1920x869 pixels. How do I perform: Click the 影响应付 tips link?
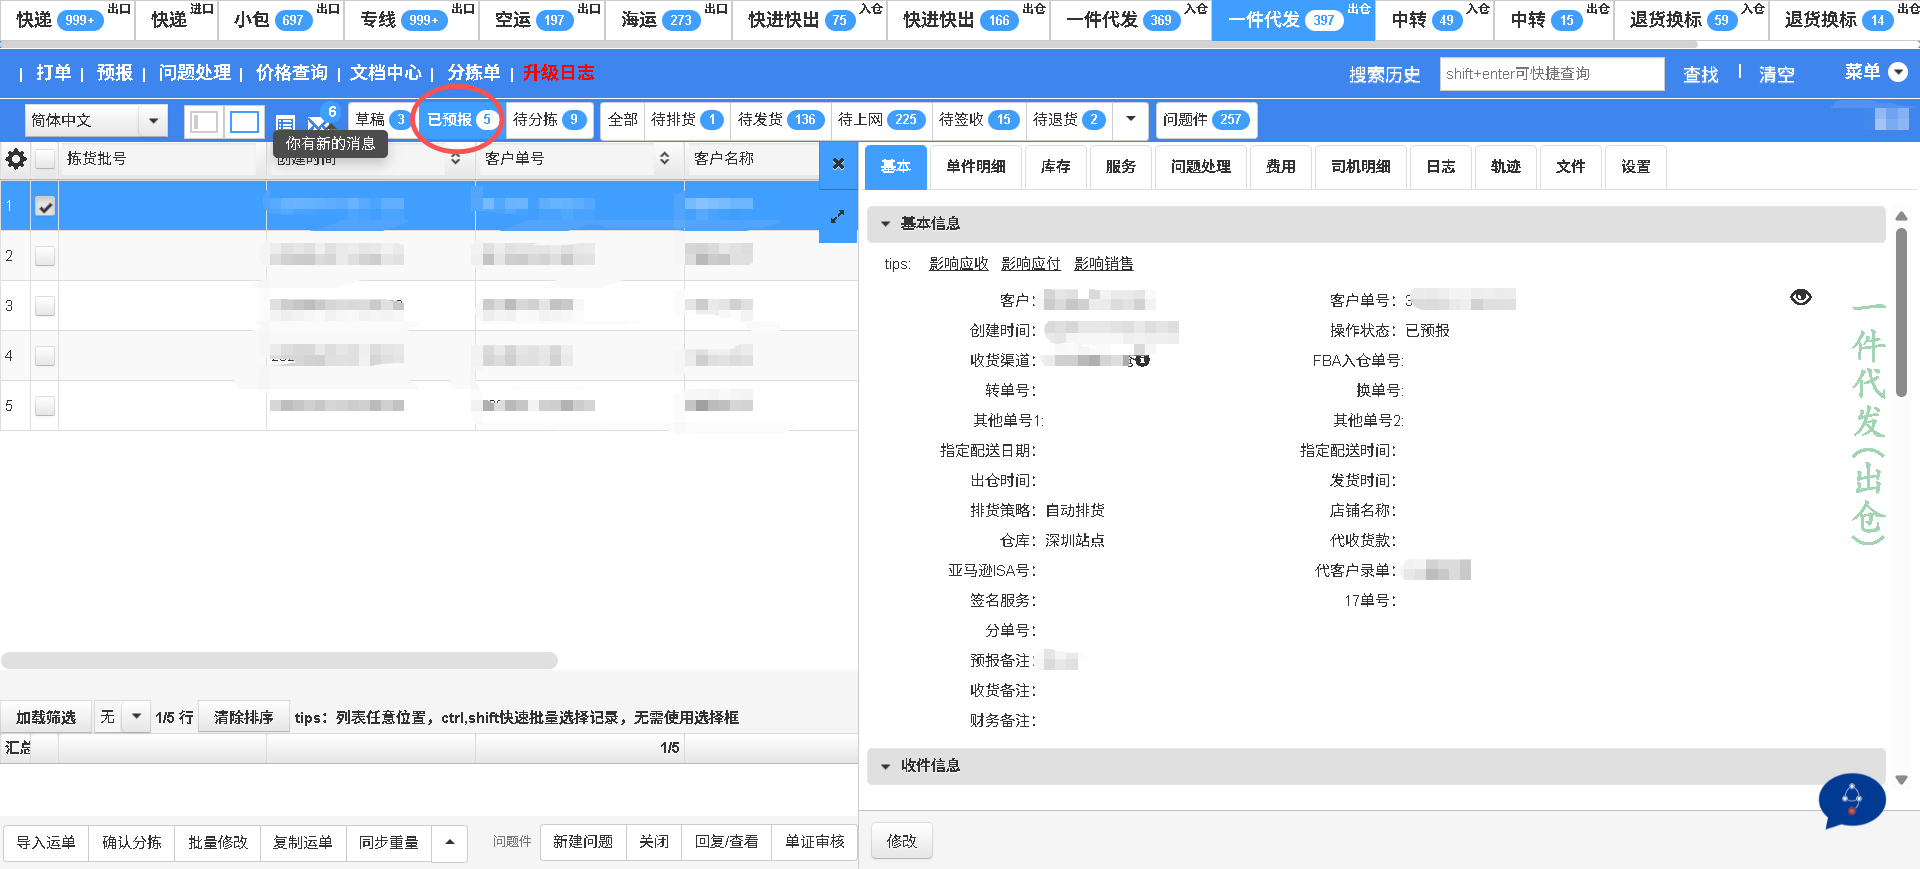click(x=1030, y=264)
